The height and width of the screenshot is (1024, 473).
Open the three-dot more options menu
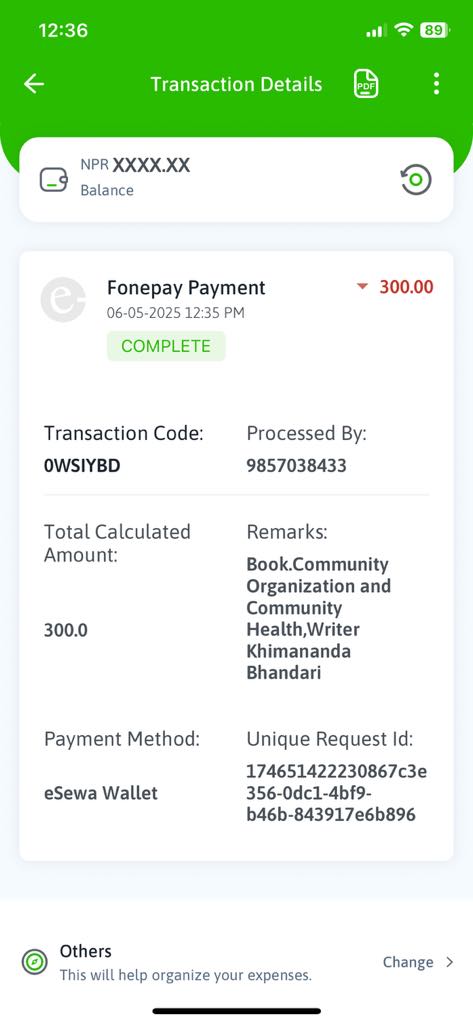[x=436, y=84]
